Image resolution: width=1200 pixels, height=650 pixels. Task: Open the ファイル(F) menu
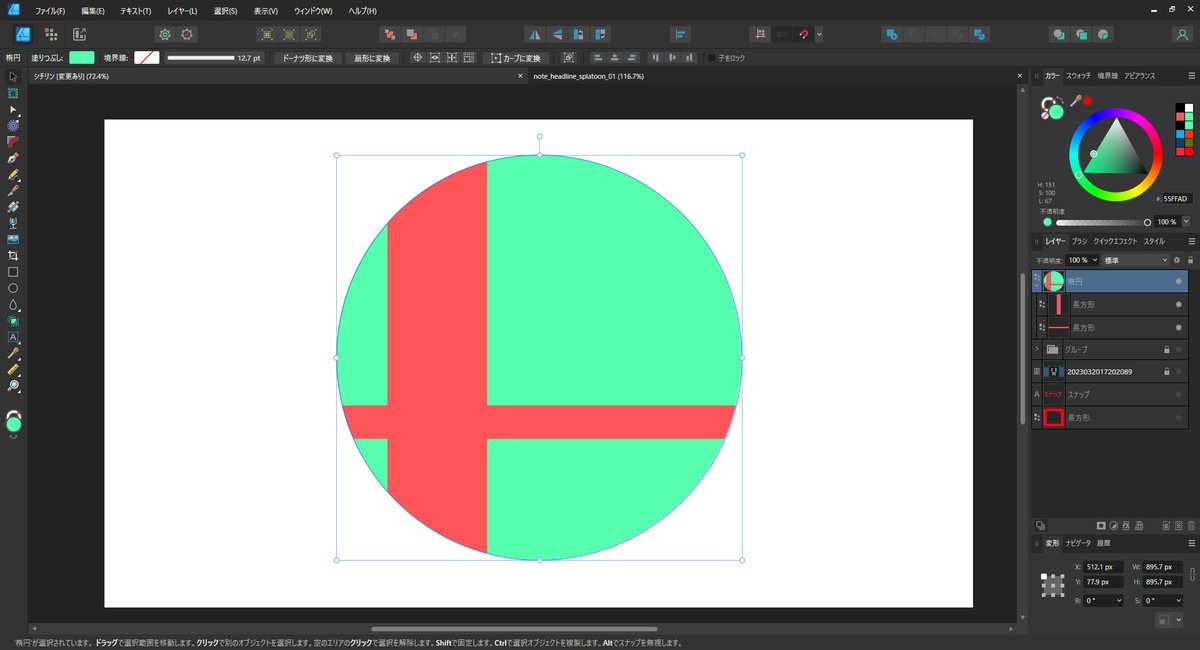50,10
